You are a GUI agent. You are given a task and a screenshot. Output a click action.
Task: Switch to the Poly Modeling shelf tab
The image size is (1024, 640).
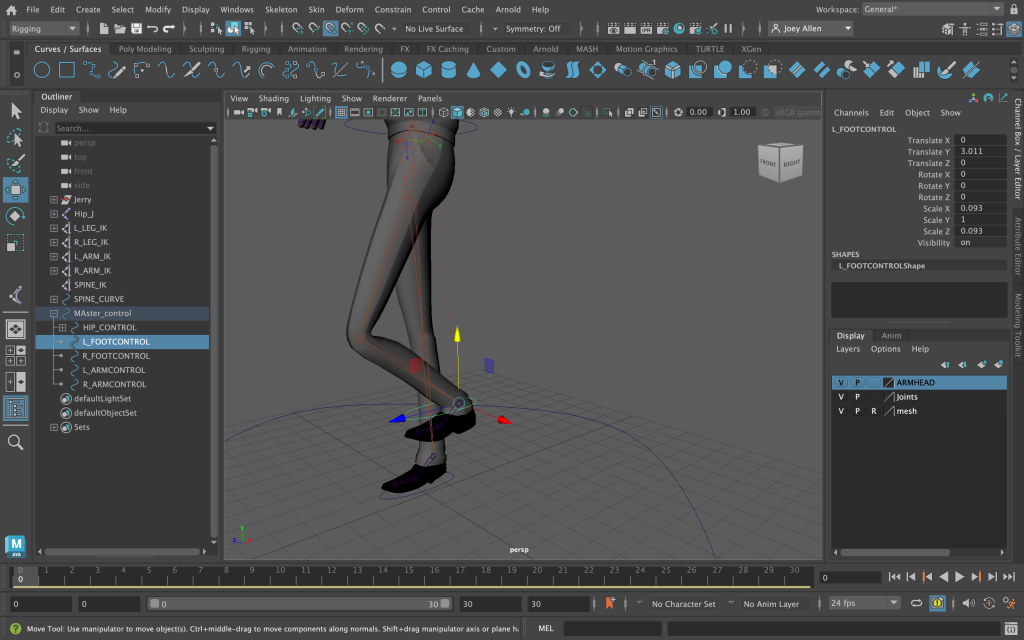coord(145,49)
